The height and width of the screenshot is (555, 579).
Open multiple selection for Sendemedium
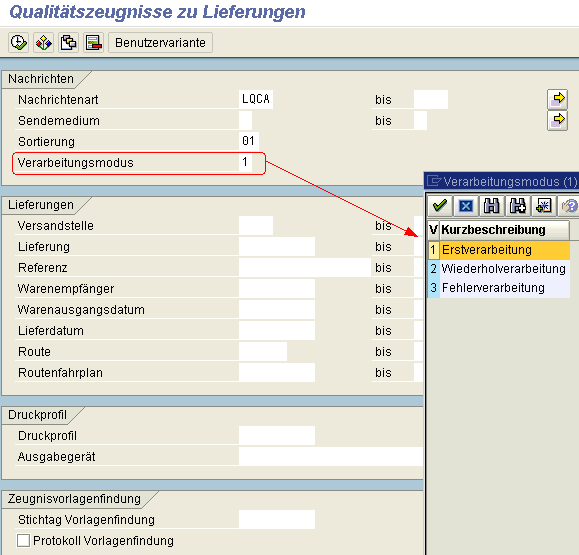[557, 120]
